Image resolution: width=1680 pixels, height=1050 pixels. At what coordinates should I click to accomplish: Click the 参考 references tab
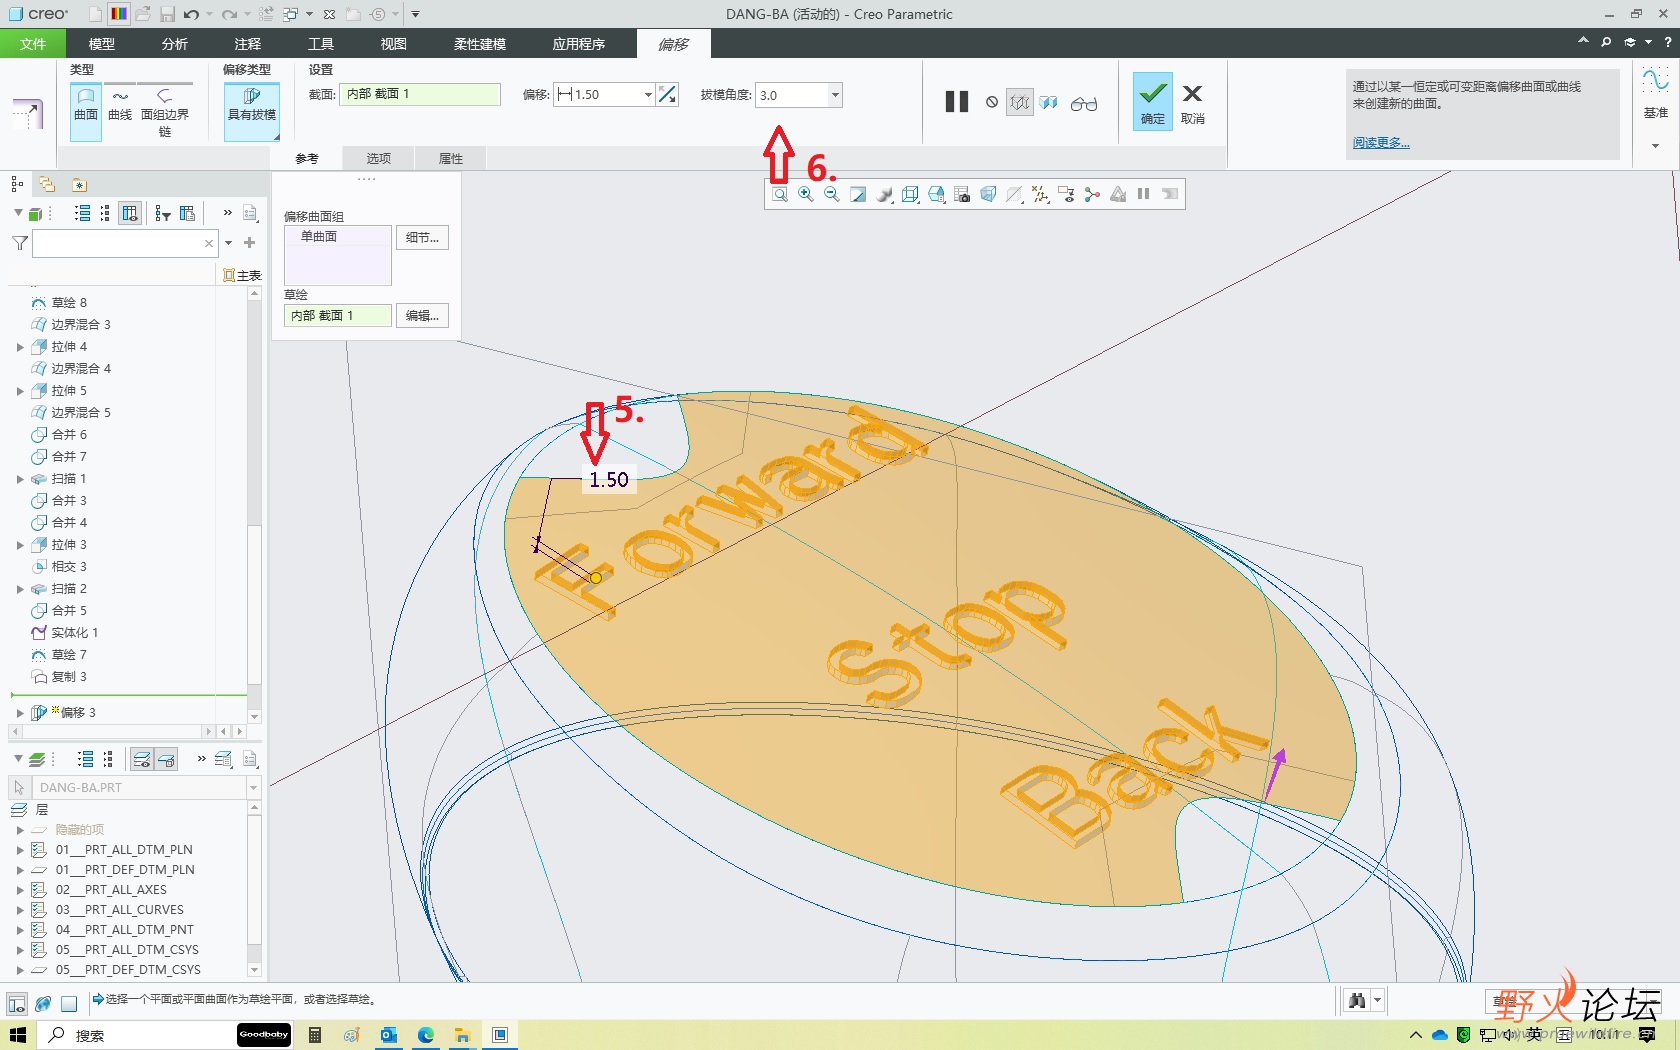[x=306, y=158]
